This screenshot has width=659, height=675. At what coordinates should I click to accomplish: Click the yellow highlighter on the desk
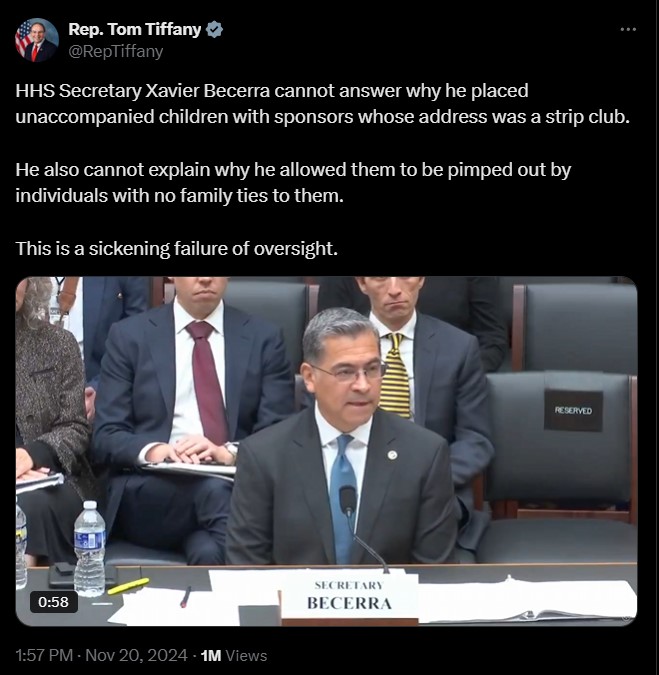pos(128,586)
